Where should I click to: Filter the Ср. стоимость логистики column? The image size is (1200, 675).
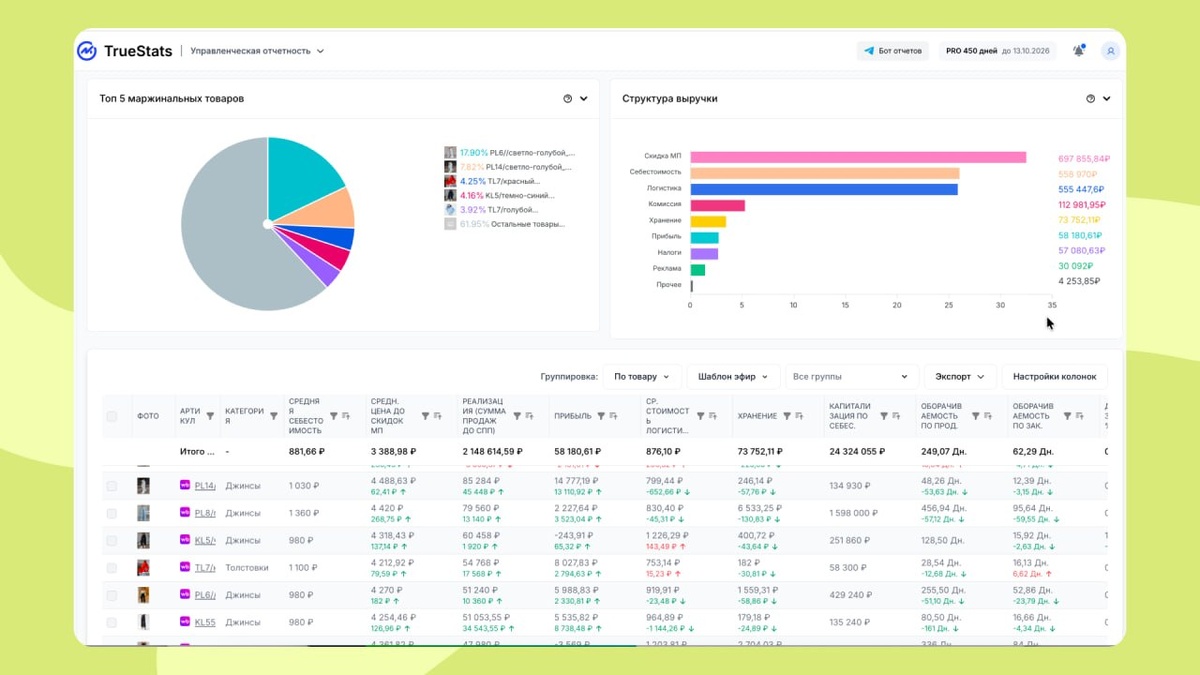coord(700,416)
